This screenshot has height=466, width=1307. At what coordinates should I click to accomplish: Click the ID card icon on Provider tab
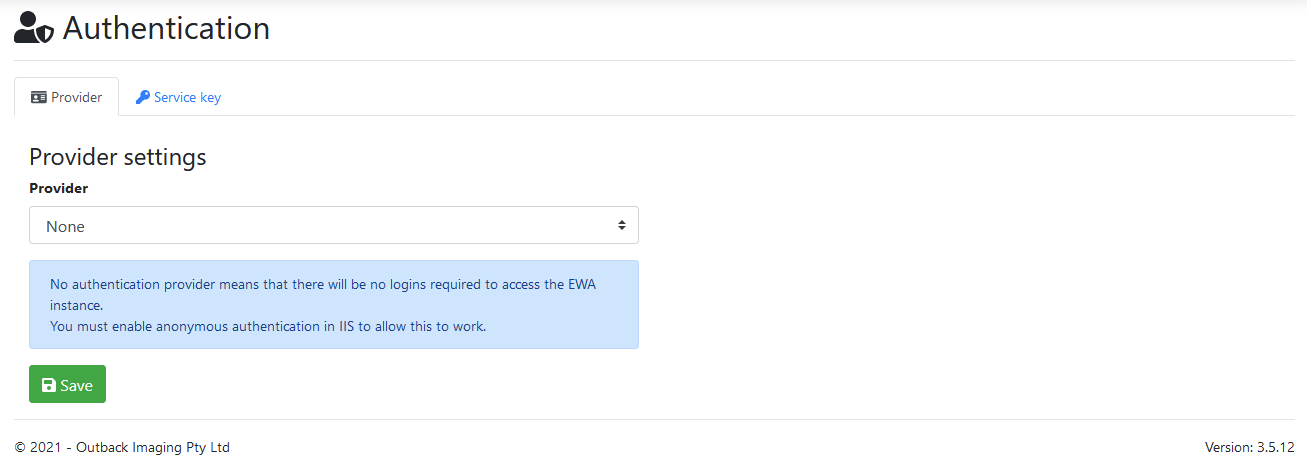point(39,98)
